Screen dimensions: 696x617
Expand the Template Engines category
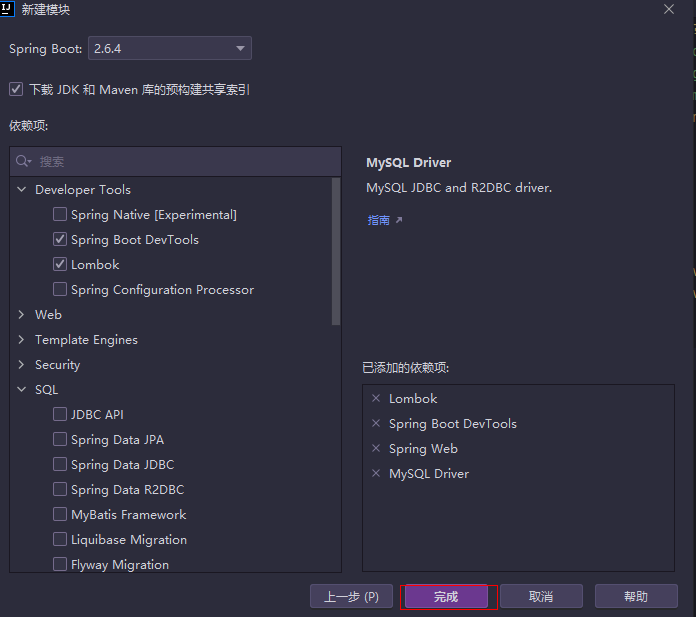click(21, 340)
